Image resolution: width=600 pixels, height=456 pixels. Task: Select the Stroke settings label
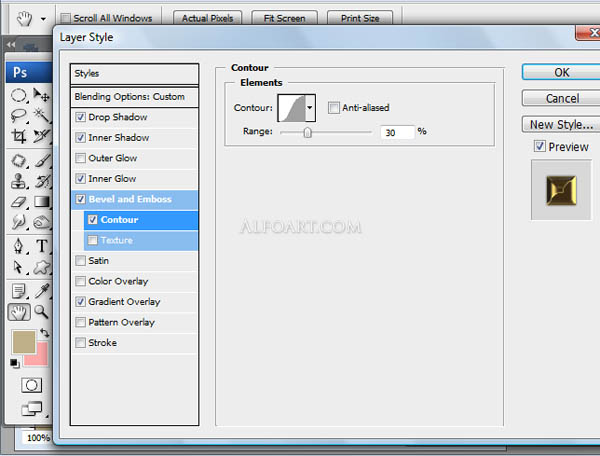click(x=103, y=343)
